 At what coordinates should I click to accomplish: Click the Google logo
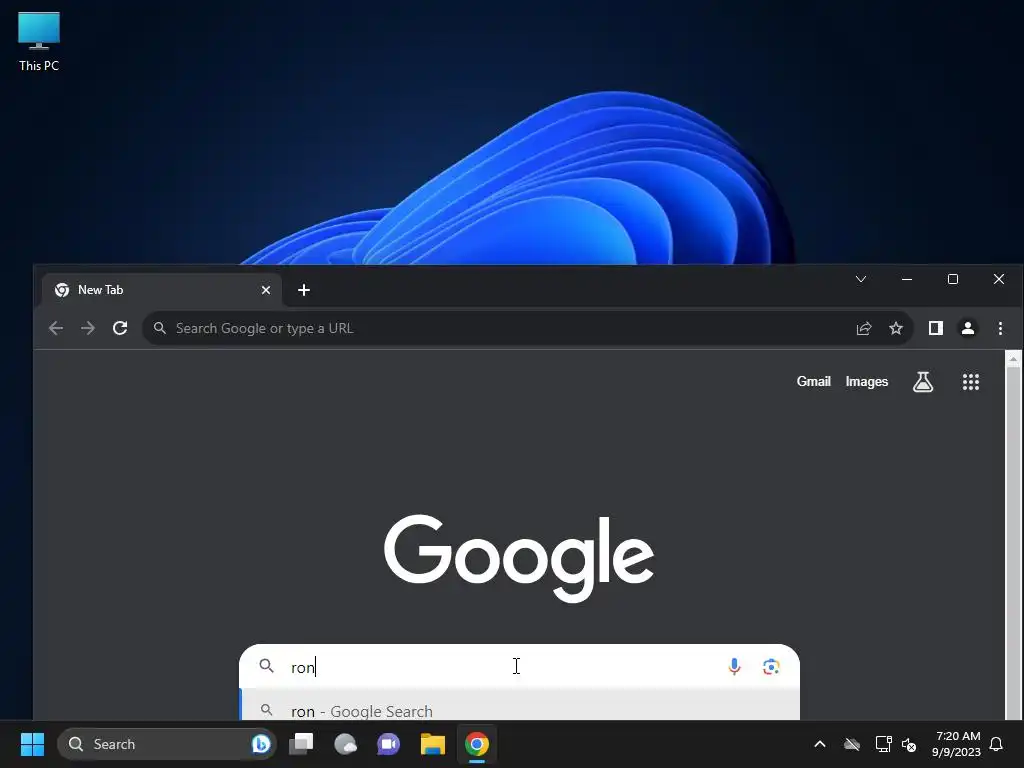(519, 557)
